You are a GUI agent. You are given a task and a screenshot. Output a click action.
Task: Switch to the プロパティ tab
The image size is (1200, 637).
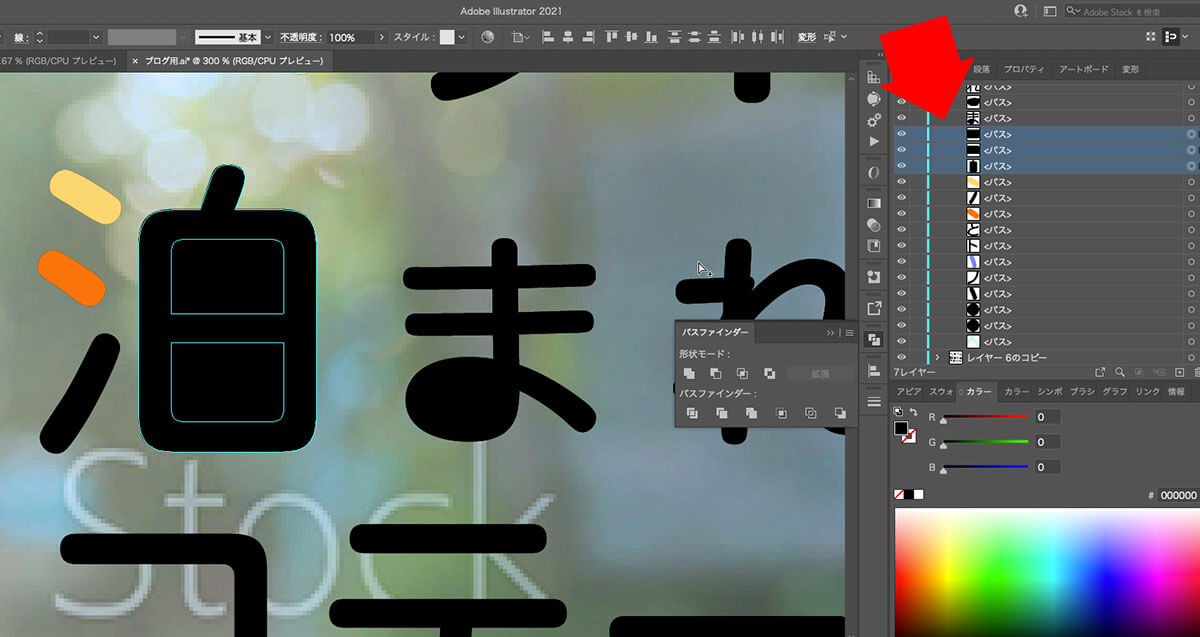pos(1024,69)
